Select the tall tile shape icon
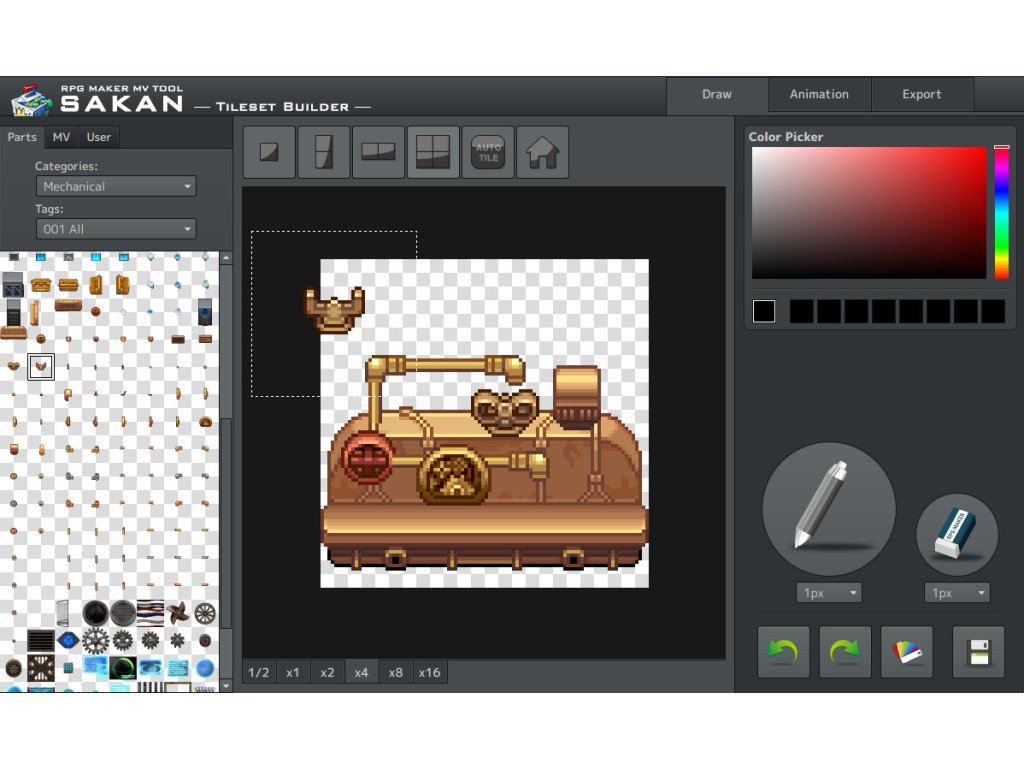Image resolution: width=1024 pixels, height=768 pixels. click(x=324, y=152)
